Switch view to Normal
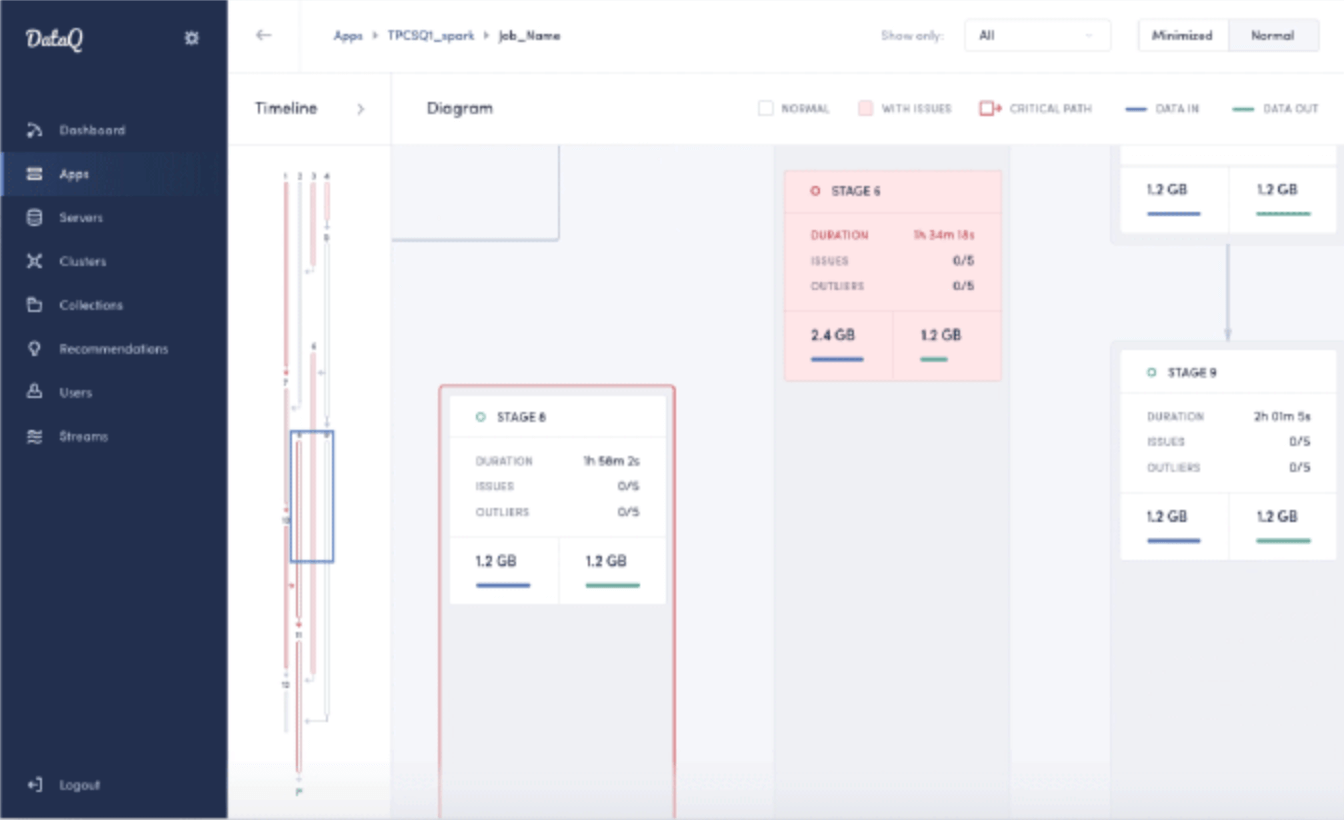Screen dimensions: 1344x820 pyautogui.click(x=1272, y=35)
